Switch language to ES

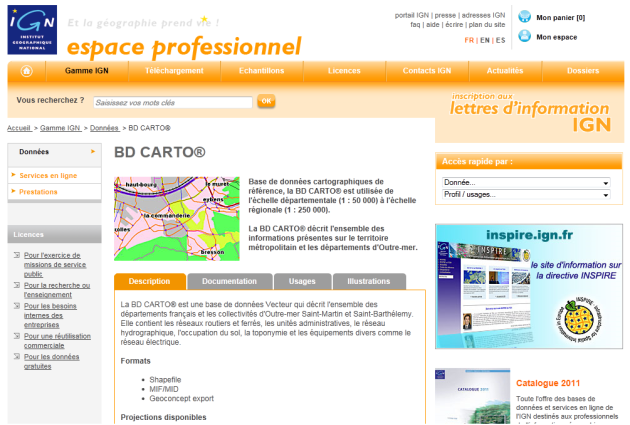click(x=500, y=40)
